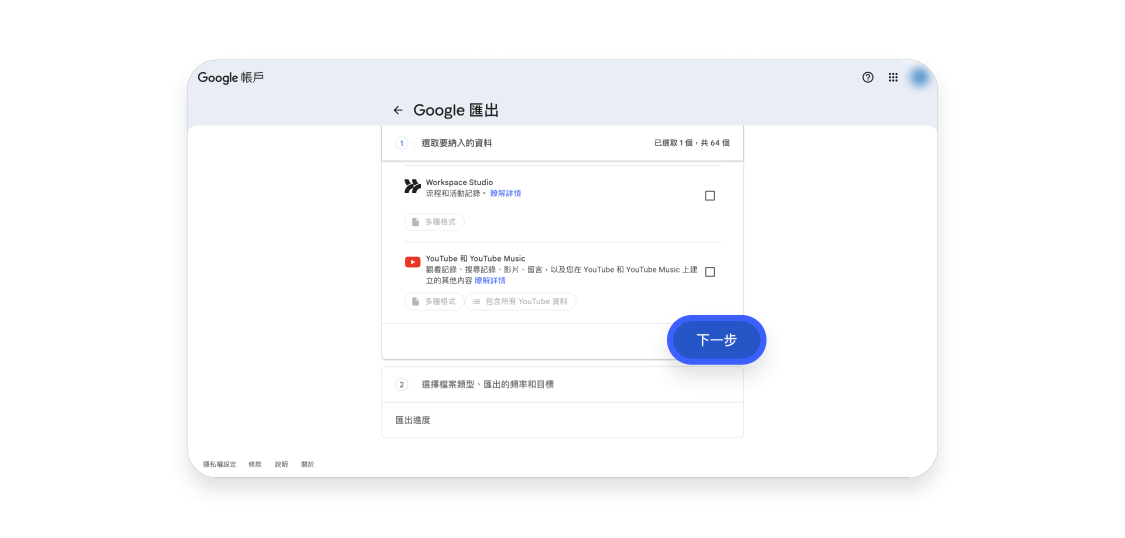
Task: Open 瞭解詳情 link for Workspace Studio
Action: pyautogui.click(x=506, y=194)
